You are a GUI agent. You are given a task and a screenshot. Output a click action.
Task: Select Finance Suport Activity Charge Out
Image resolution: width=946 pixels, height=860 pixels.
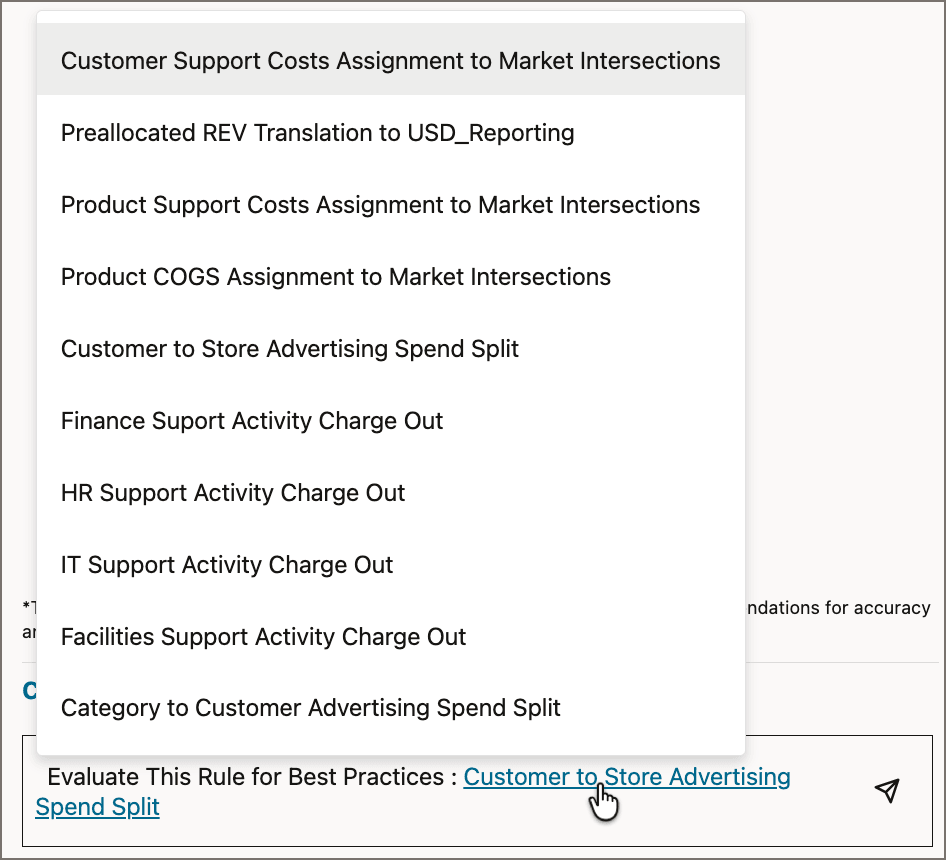pyautogui.click(x=252, y=421)
